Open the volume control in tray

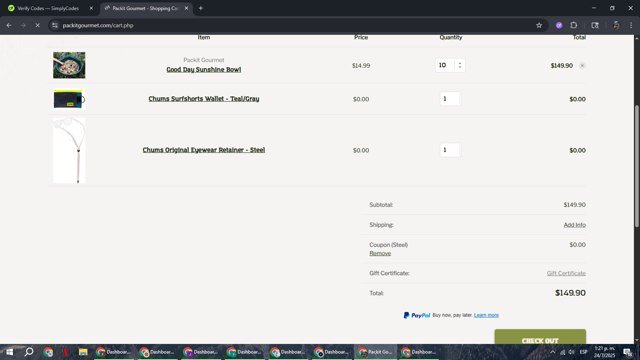571,352
